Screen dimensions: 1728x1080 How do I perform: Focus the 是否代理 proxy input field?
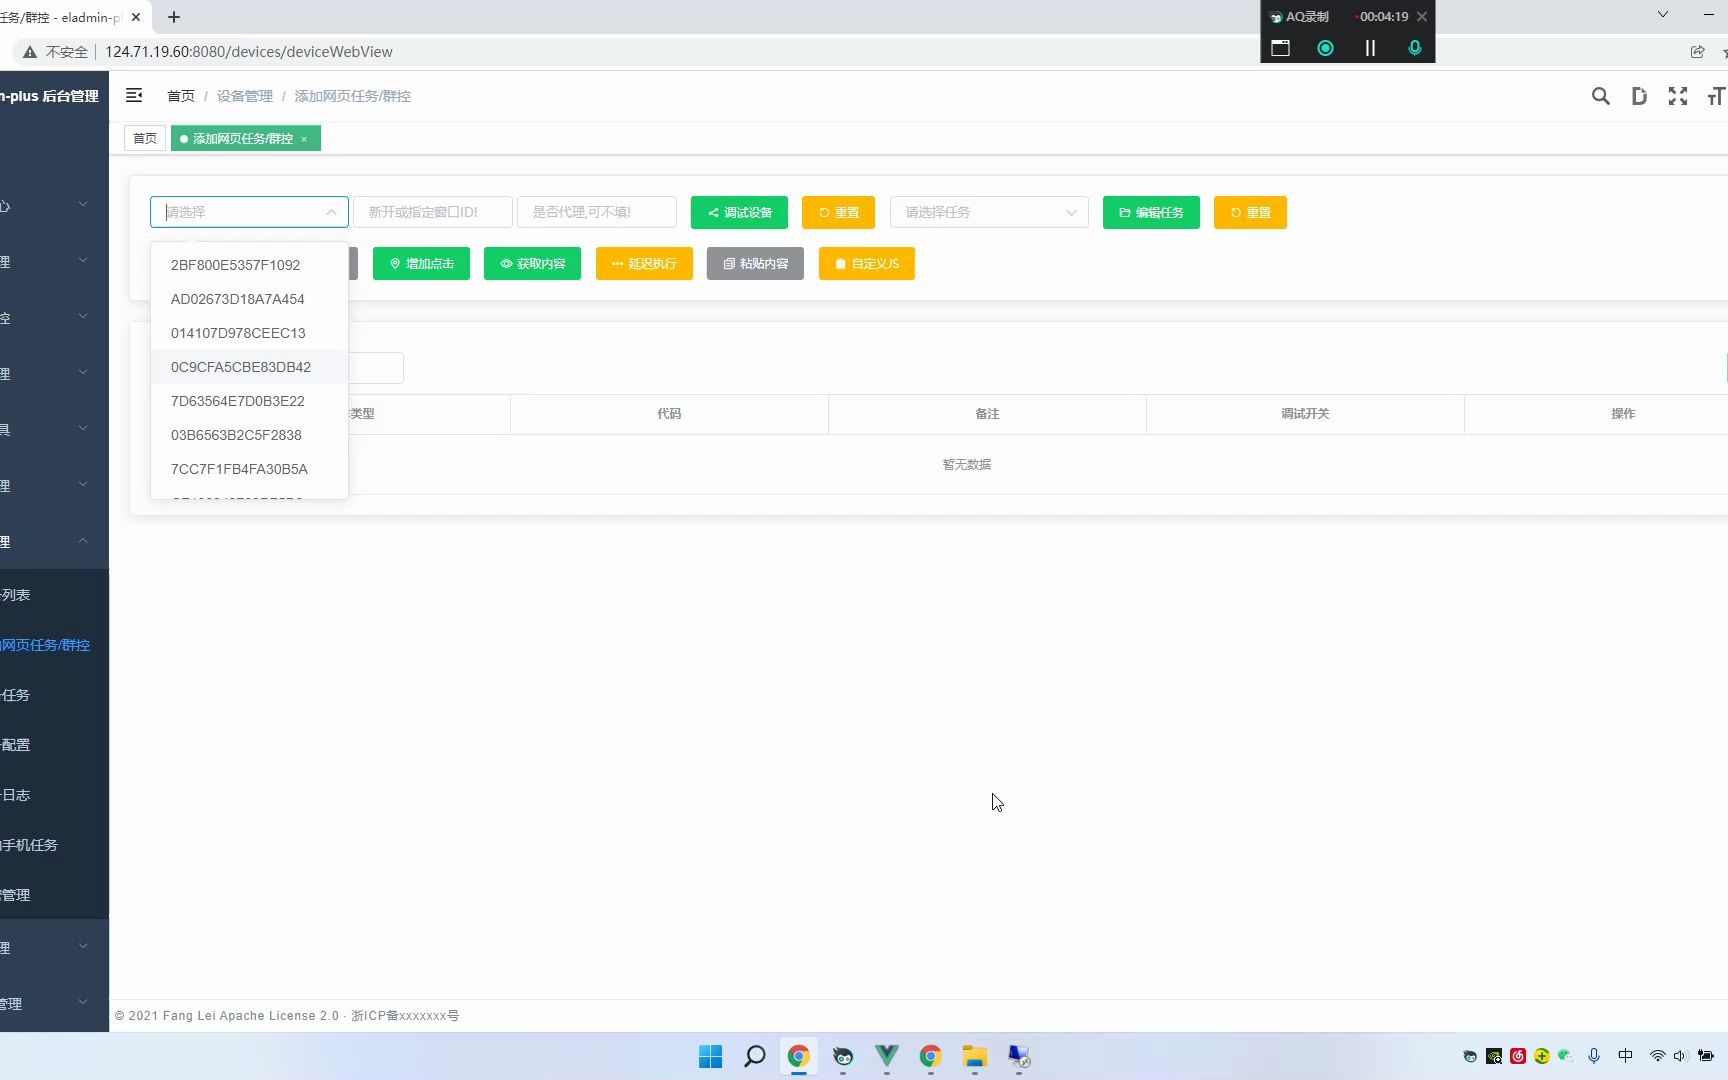(597, 212)
